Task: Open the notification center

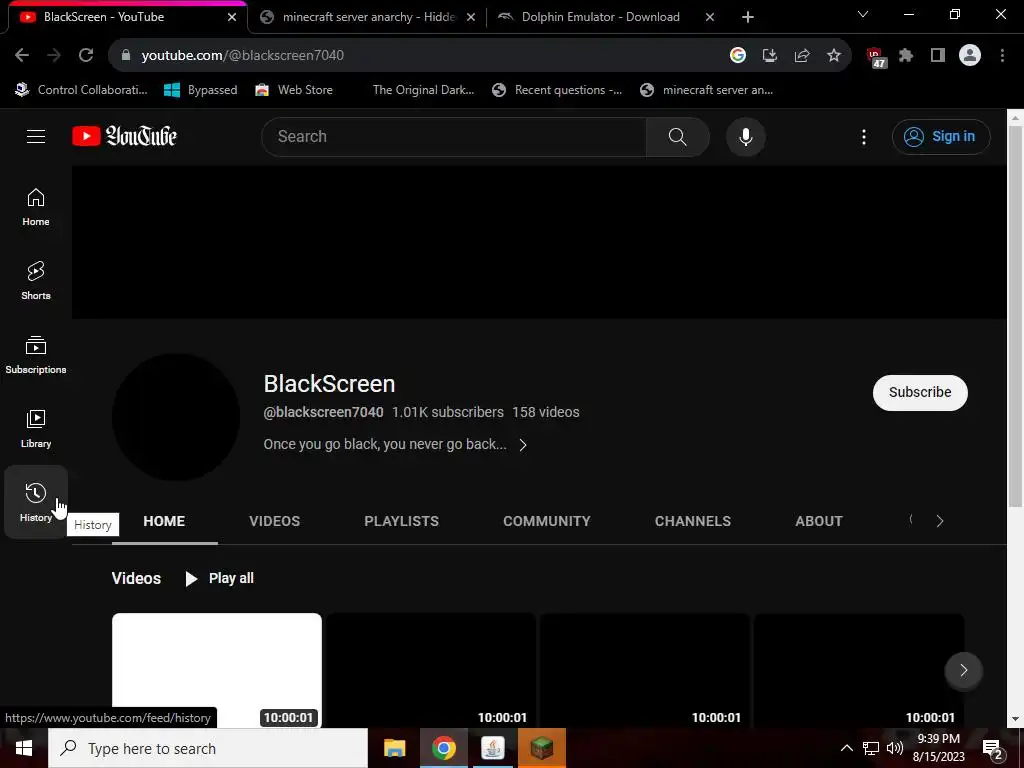Action: click(x=993, y=750)
